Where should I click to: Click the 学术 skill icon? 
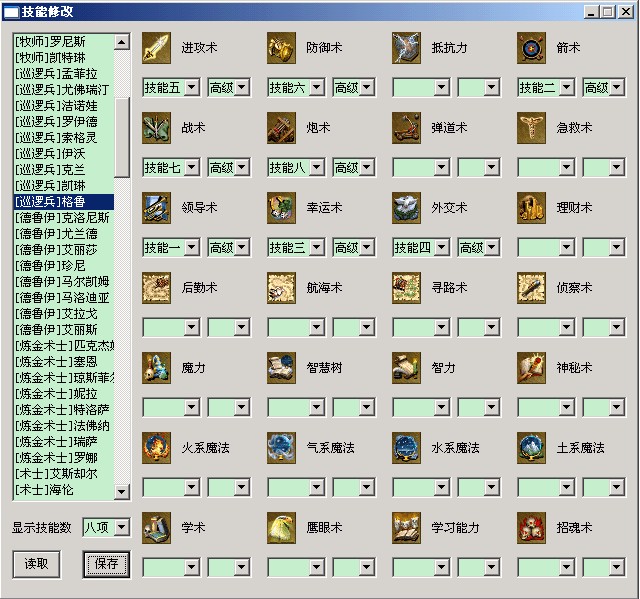pos(156,528)
